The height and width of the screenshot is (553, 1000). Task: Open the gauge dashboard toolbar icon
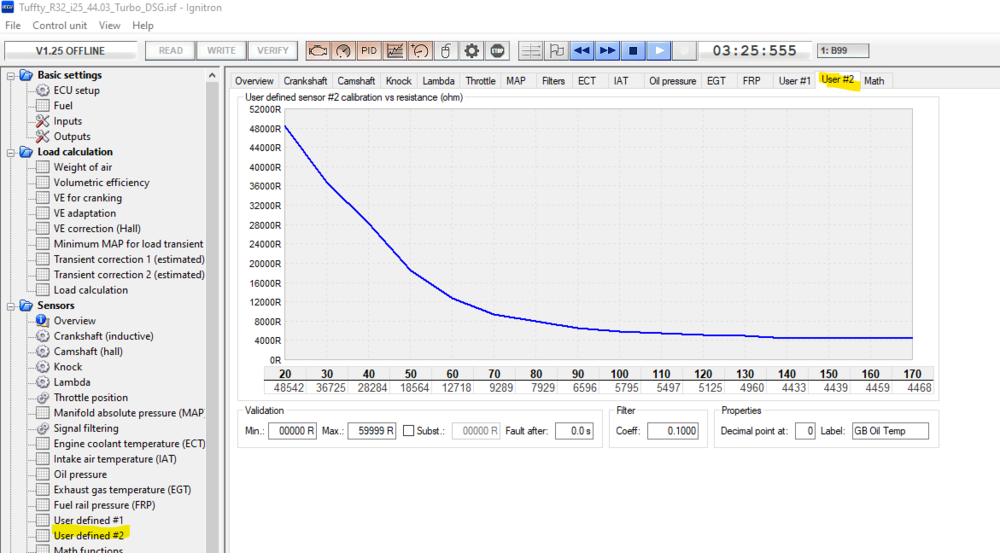(343, 50)
